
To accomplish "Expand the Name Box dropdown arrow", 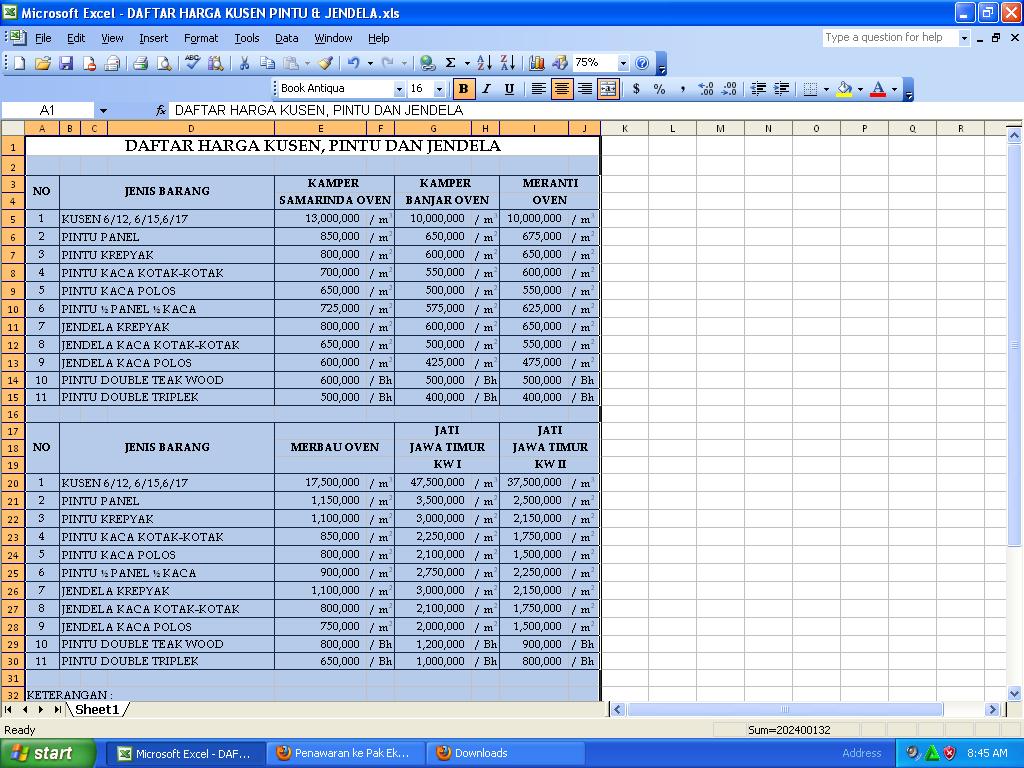I will 103,111.
